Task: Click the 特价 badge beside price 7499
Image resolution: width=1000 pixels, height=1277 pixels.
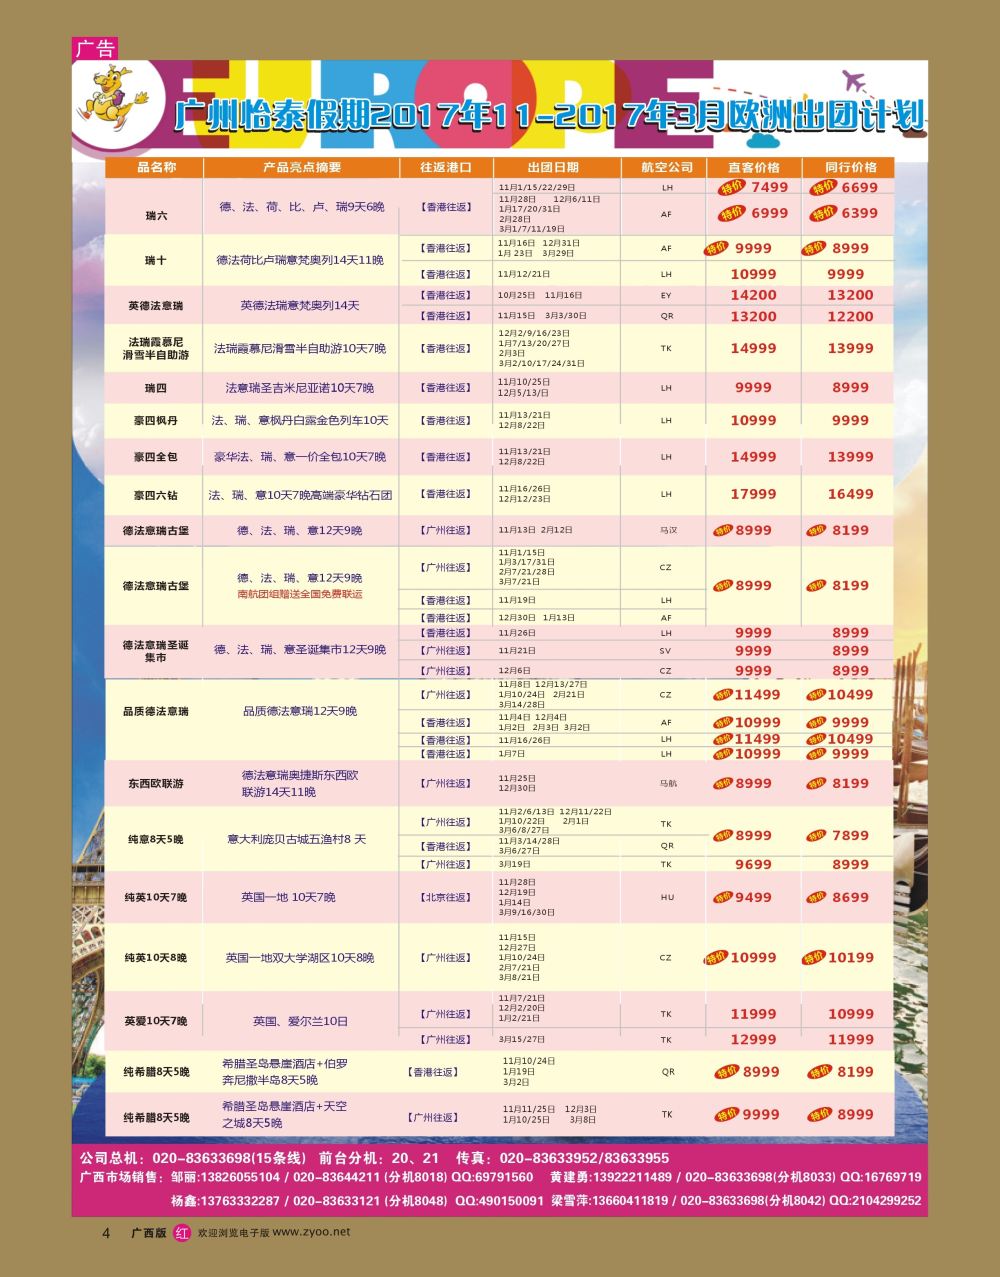Action: [x=731, y=187]
